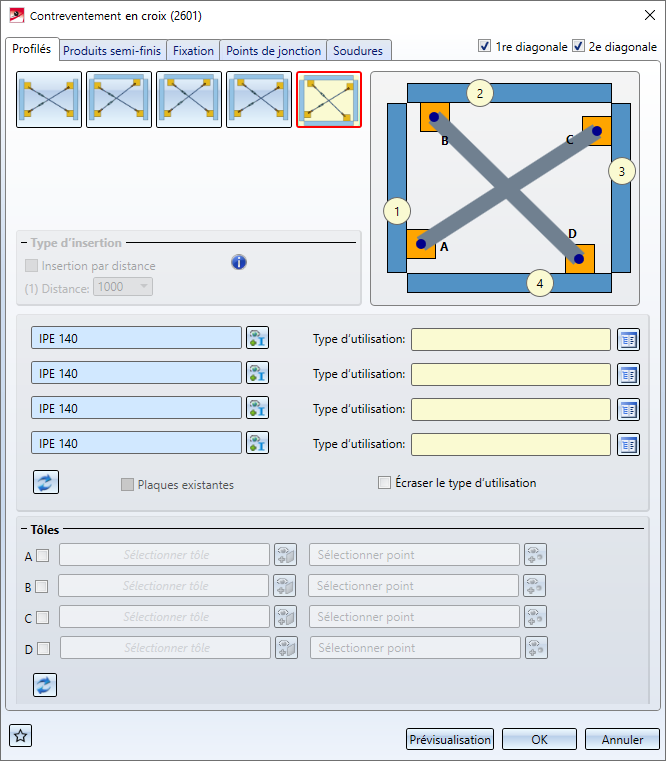This screenshot has width=666, height=761.
Task: Click numbered marker 4 in bracing diagram
Action: point(540,283)
